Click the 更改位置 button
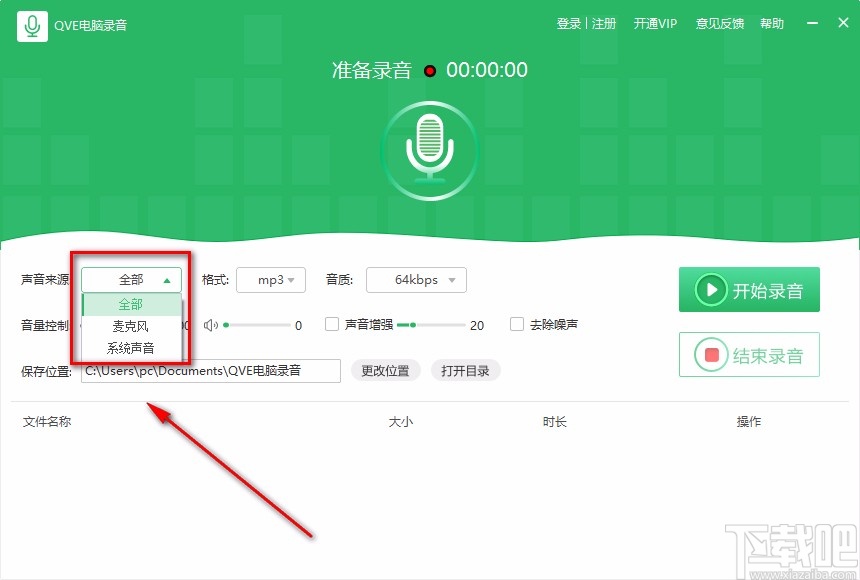 (385, 370)
